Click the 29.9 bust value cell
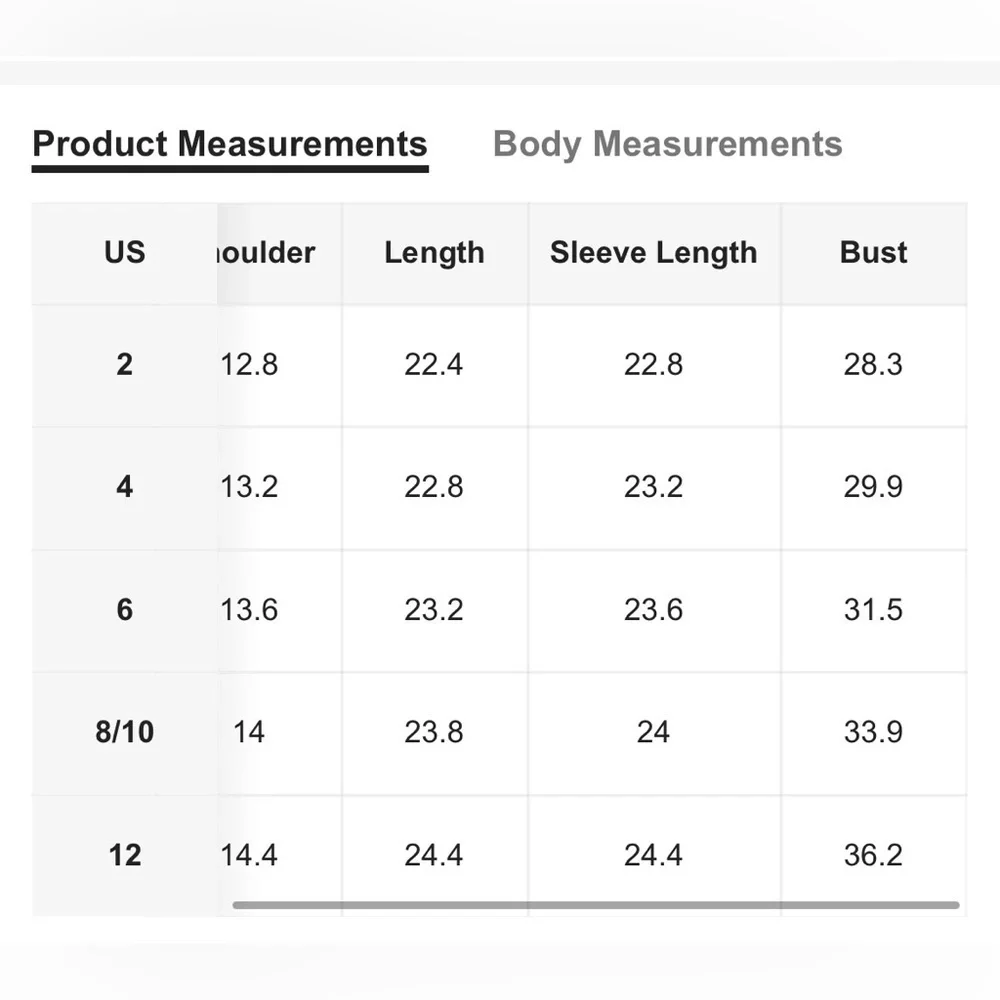This screenshot has height=1000, width=1000. pyautogui.click(x=873, y=487)
